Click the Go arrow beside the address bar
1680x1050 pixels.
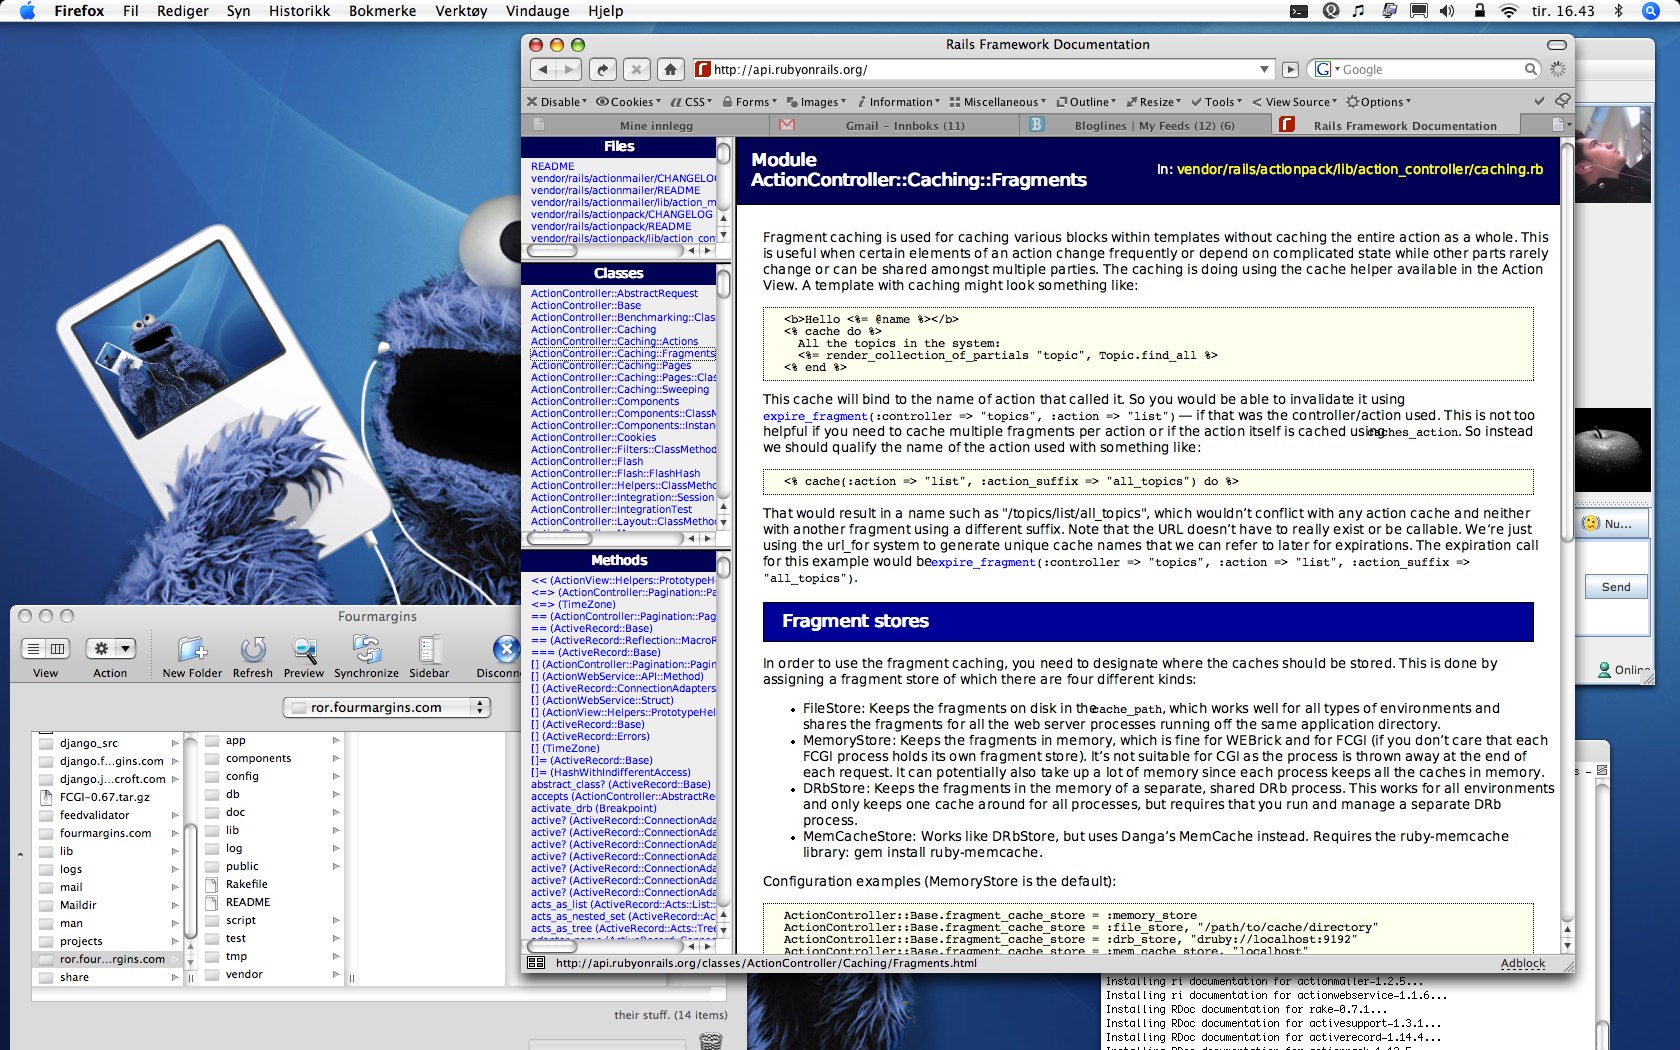click(1290, 69)
